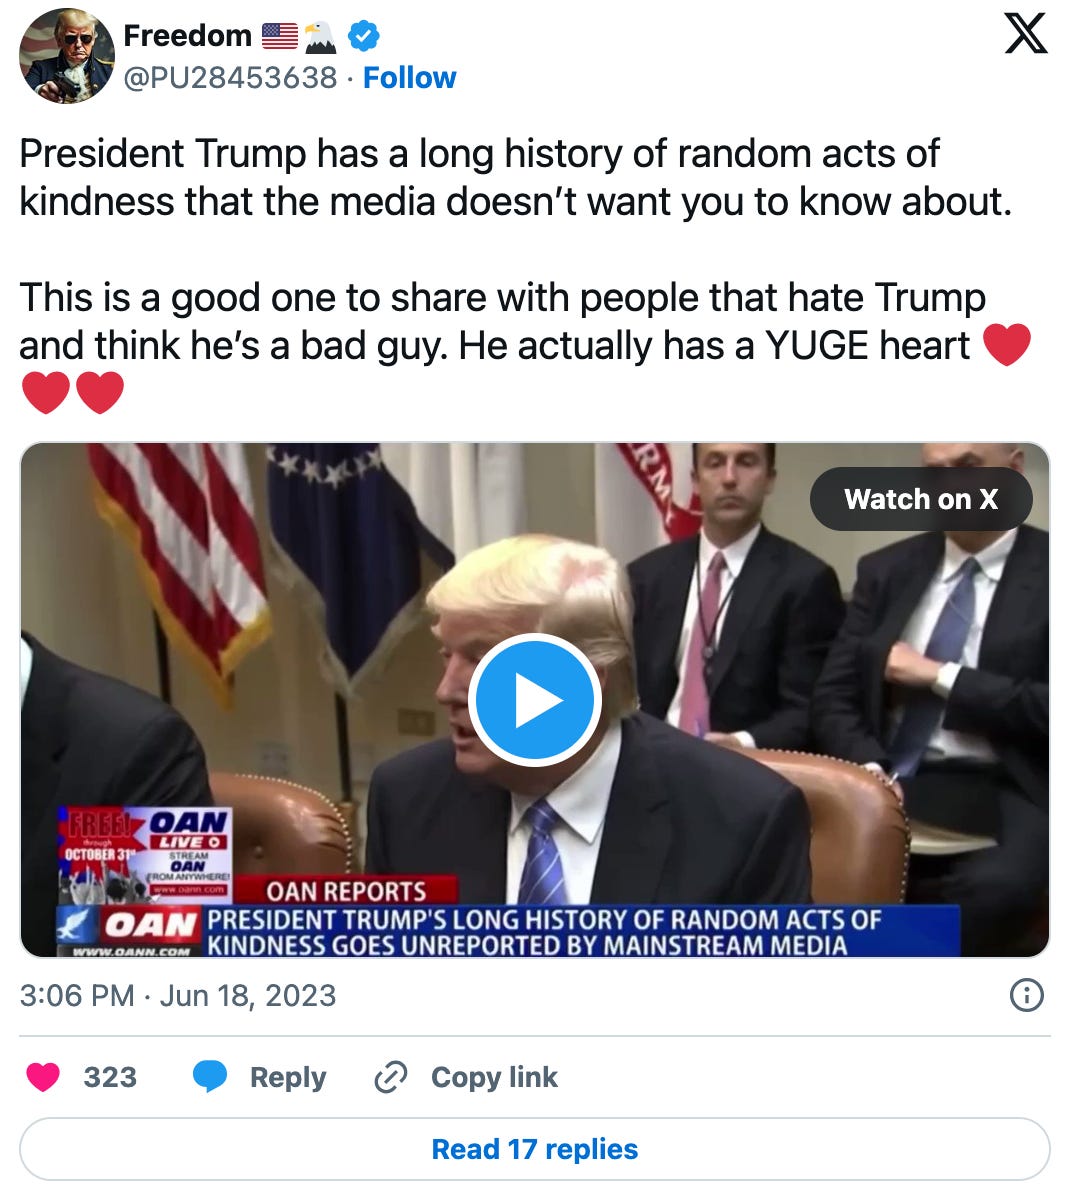The height and width of the screenshot is (1196, 1074).
Task: Click the 323 likes count
Action: [110, 1077]
